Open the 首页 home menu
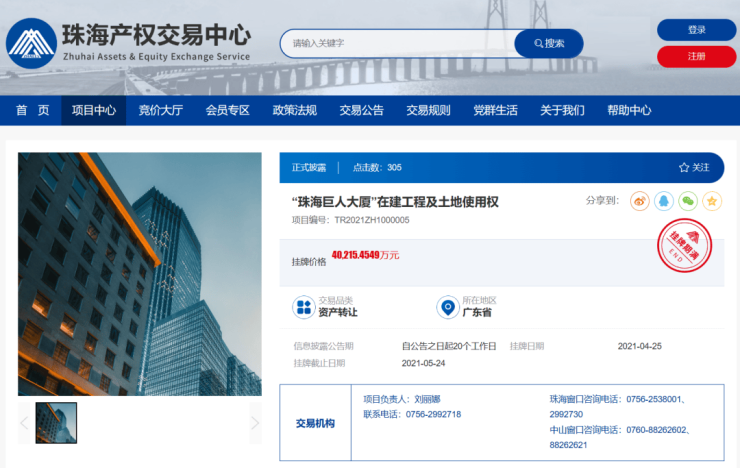Viewport: 740px width, 468px height. (x=32, y=110)
